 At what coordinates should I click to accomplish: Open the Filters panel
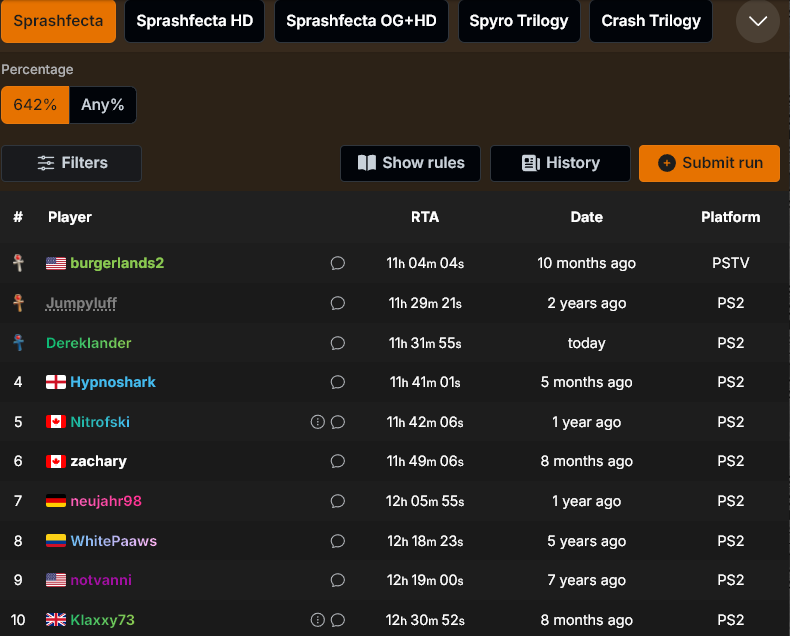tap(72, 163)
